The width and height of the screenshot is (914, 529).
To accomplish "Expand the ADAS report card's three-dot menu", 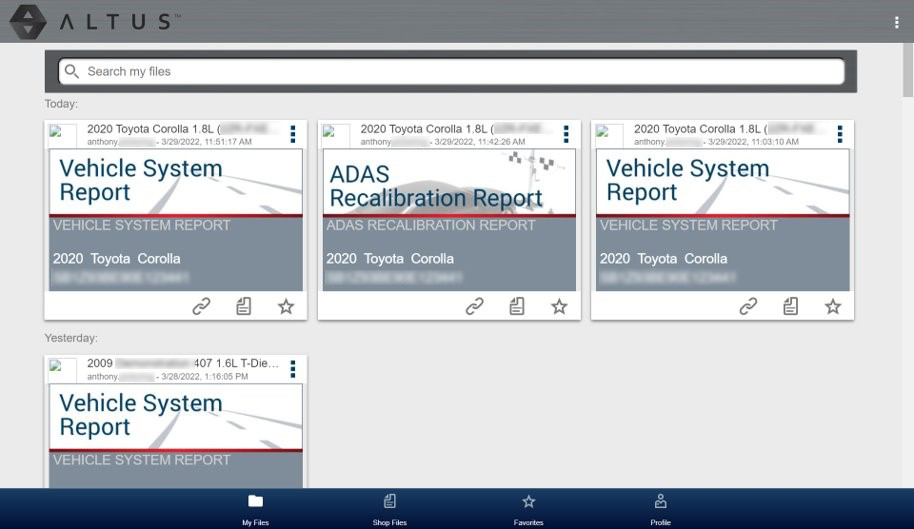I will click(x=566, y=134).
